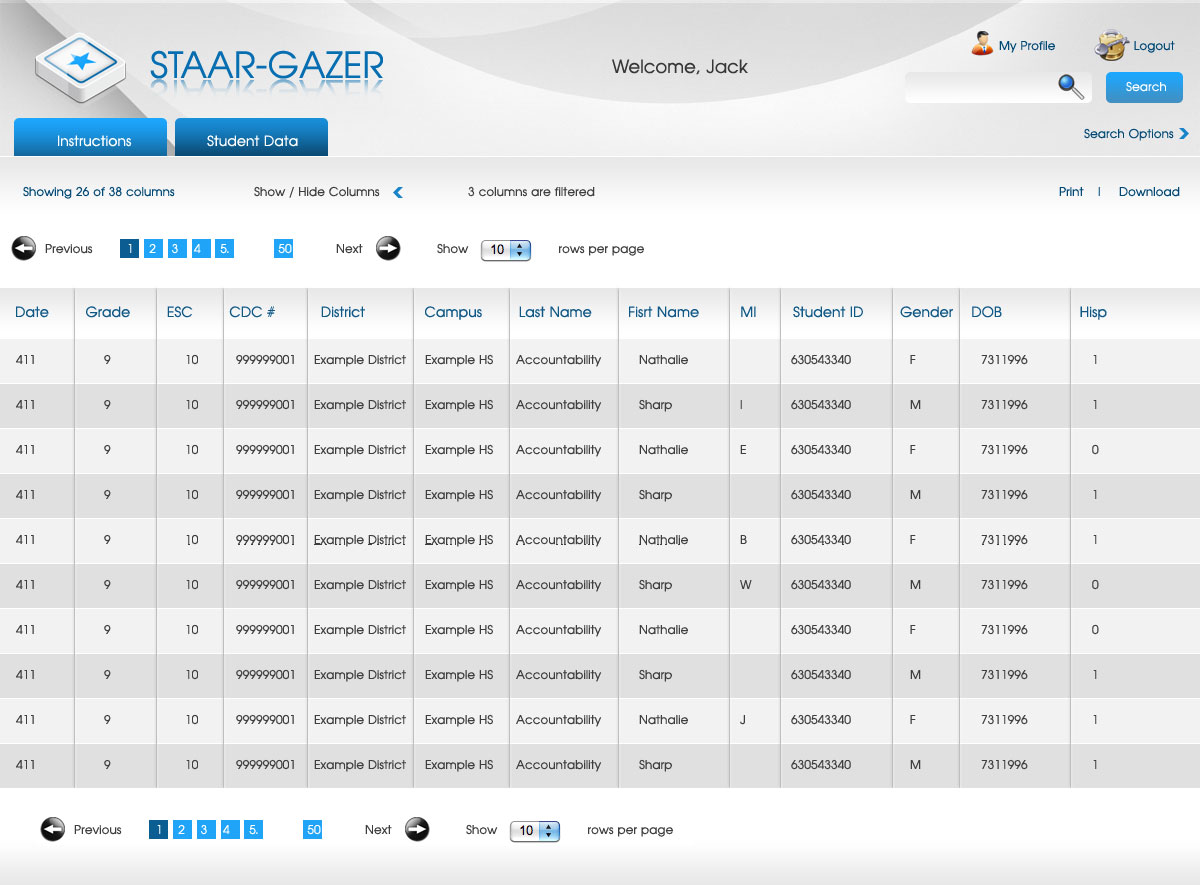Image resolution: width=1200 pixels, height=885 pixels.
Task: Click the blue Search button
Action: [x=1144, y=87]
